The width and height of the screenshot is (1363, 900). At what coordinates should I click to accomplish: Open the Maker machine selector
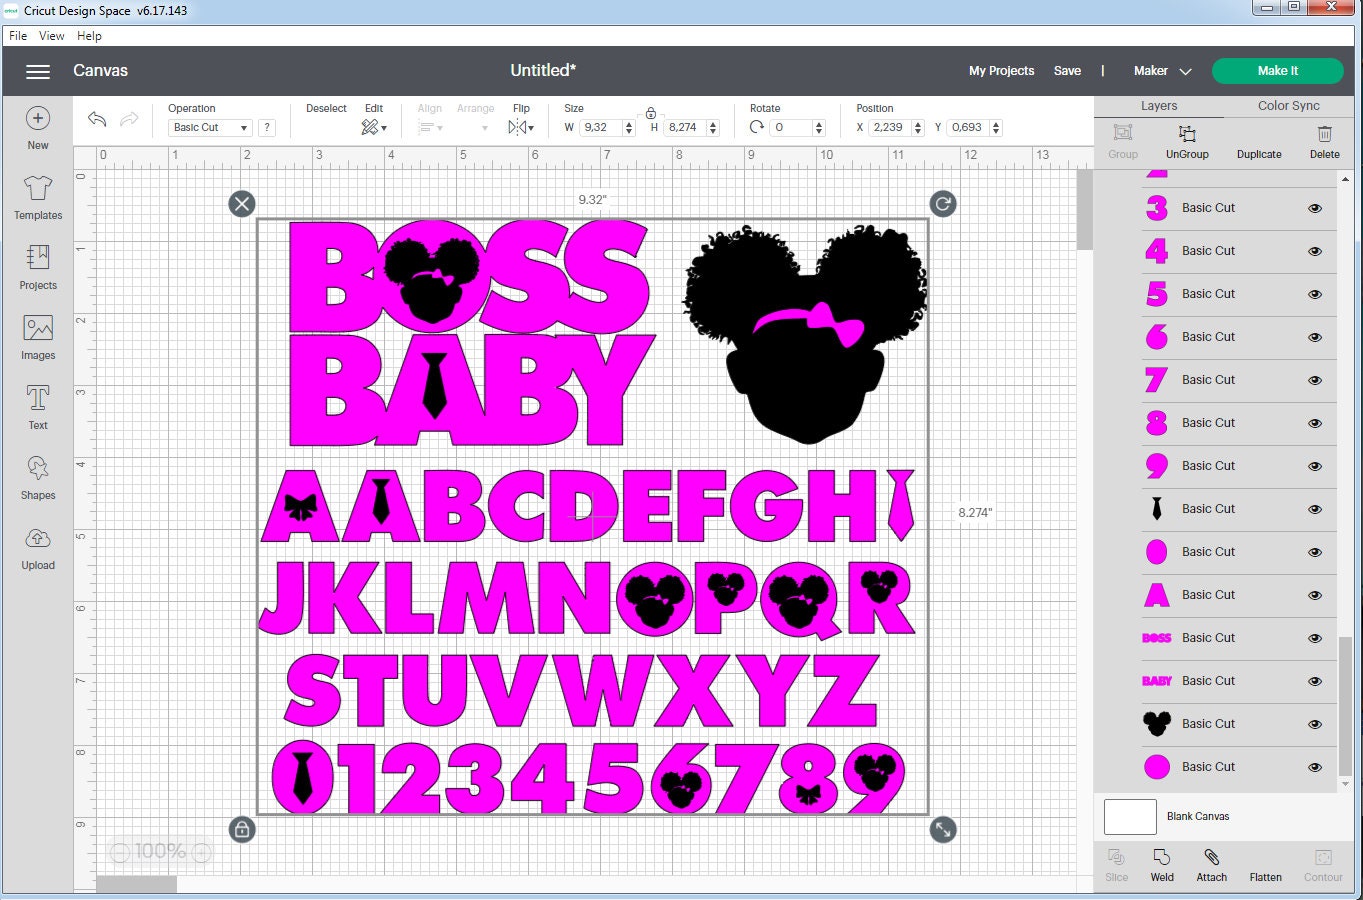tap(1161, 71)
